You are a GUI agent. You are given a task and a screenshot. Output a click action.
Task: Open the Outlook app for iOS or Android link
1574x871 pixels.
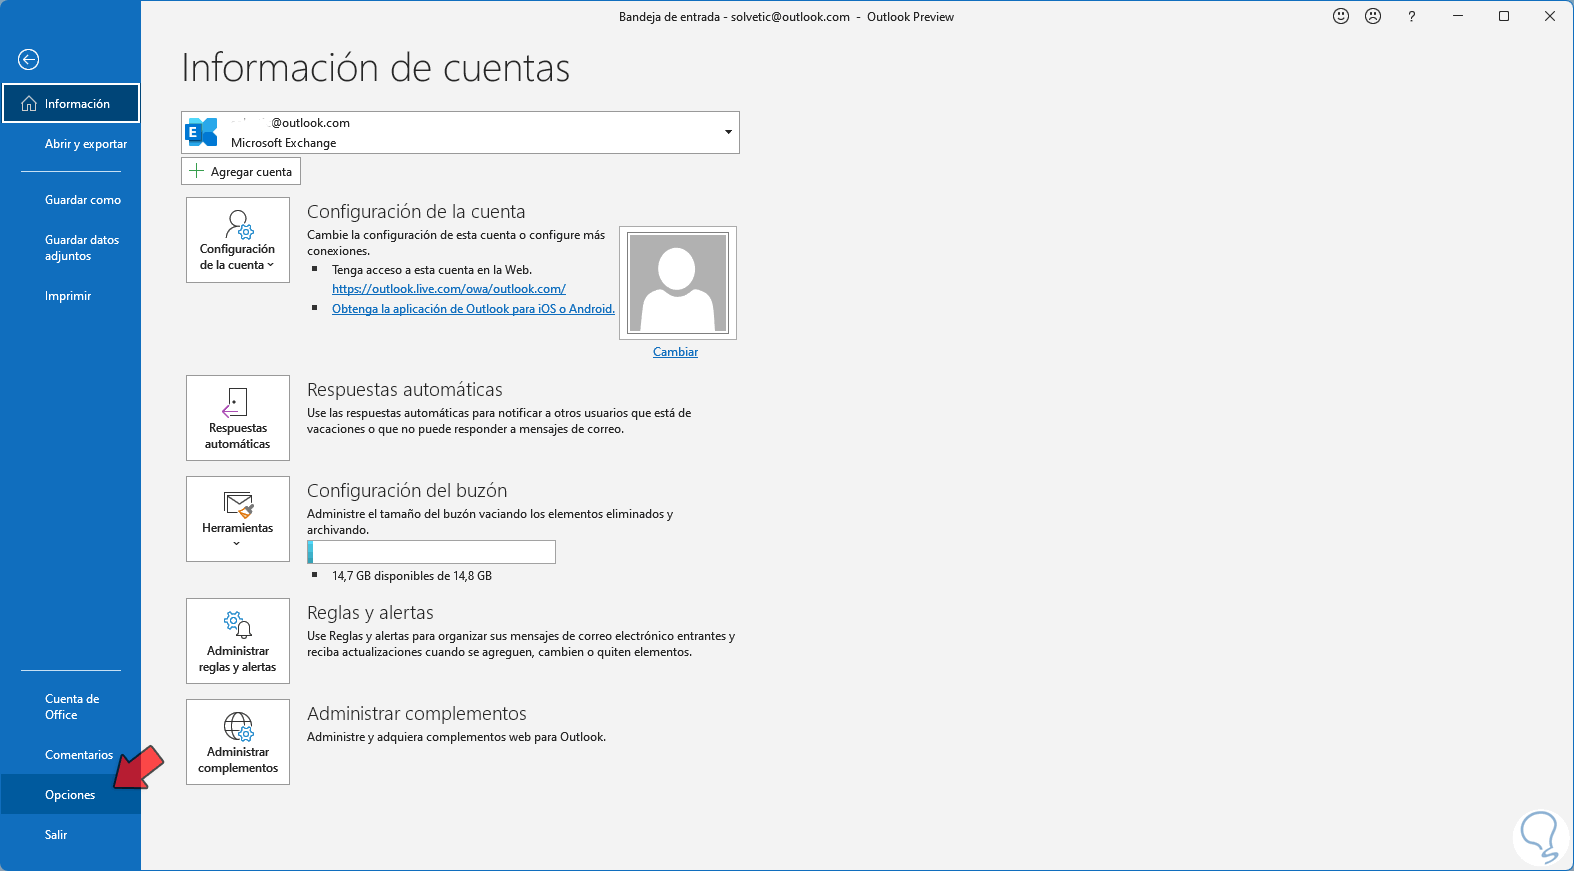[473, 309]
